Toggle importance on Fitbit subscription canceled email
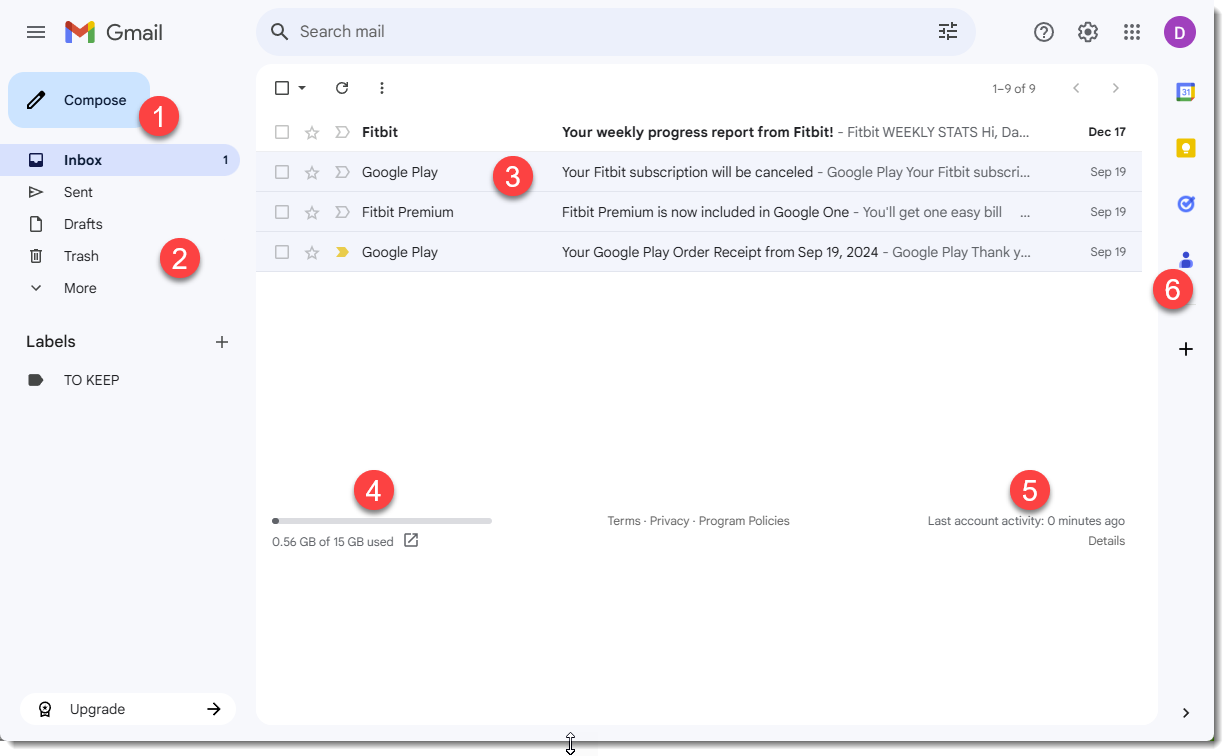 342,172
